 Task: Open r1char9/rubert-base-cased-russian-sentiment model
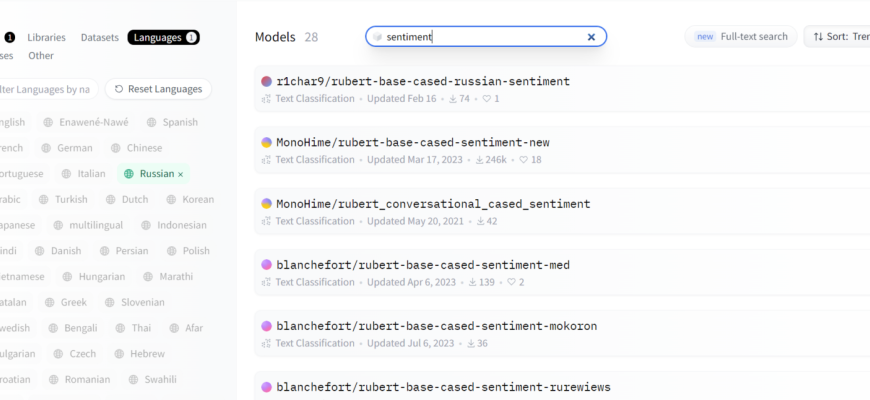click(422, 81)
